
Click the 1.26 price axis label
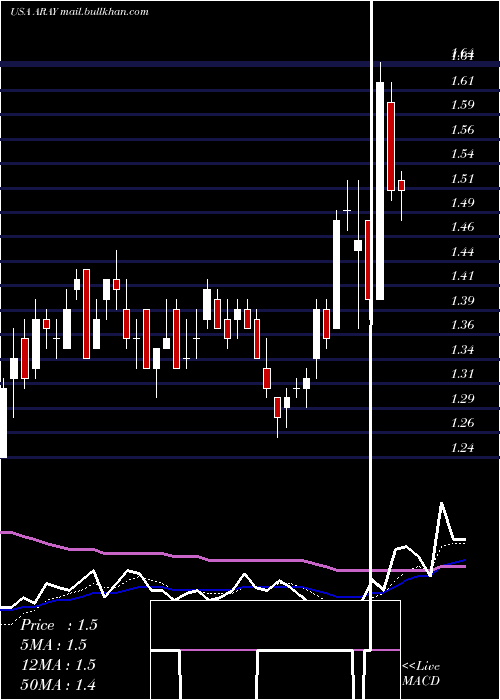(x=462, y=423)
